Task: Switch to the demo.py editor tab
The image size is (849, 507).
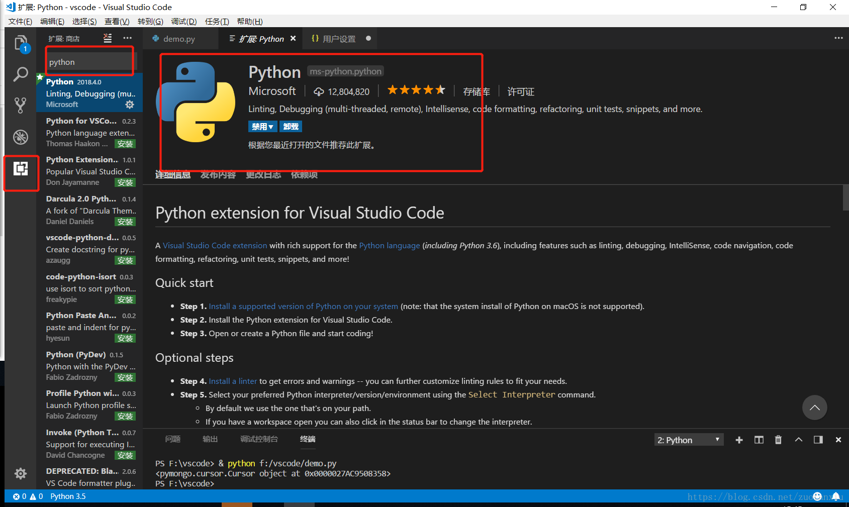Action: [x=180, y=38]
